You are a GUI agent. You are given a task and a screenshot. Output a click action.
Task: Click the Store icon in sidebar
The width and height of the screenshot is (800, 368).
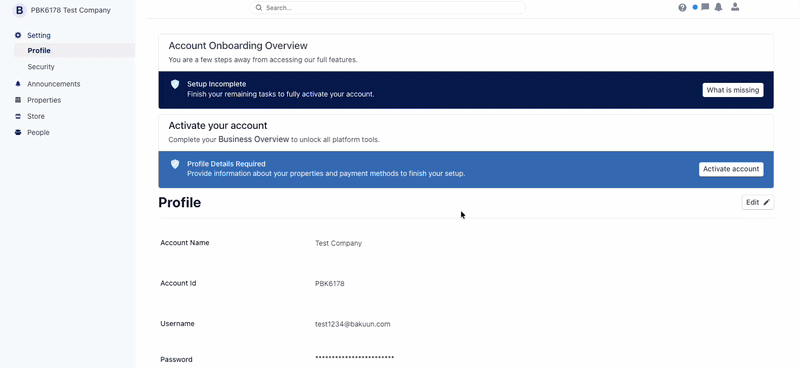[18, 116]
